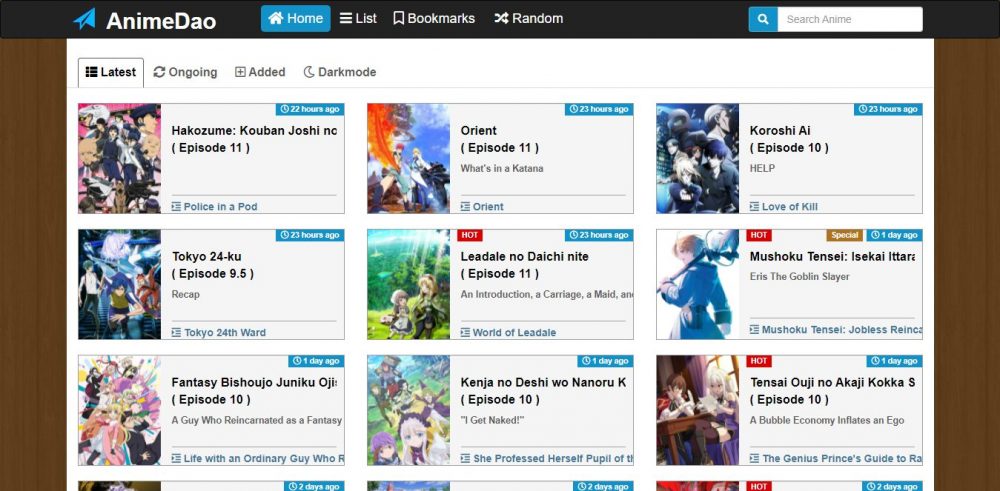Open Life with an Ordinary Guy series link

pos(258,458)
